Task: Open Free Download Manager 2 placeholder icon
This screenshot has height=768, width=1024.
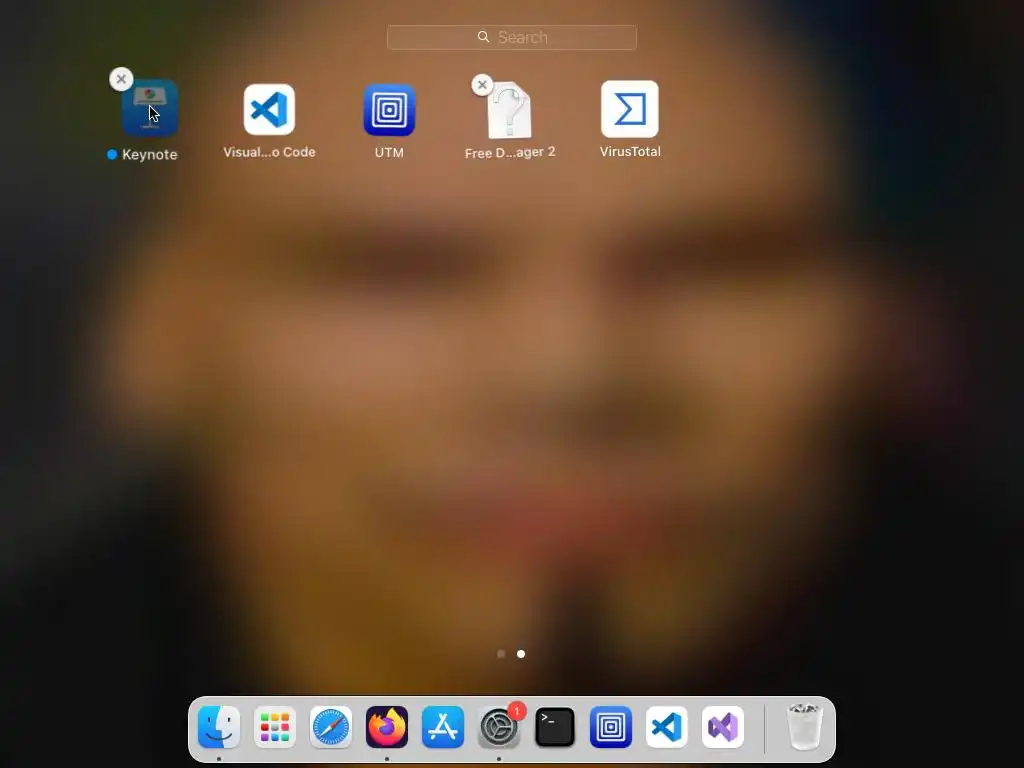Action: click(x=509, y=110)
